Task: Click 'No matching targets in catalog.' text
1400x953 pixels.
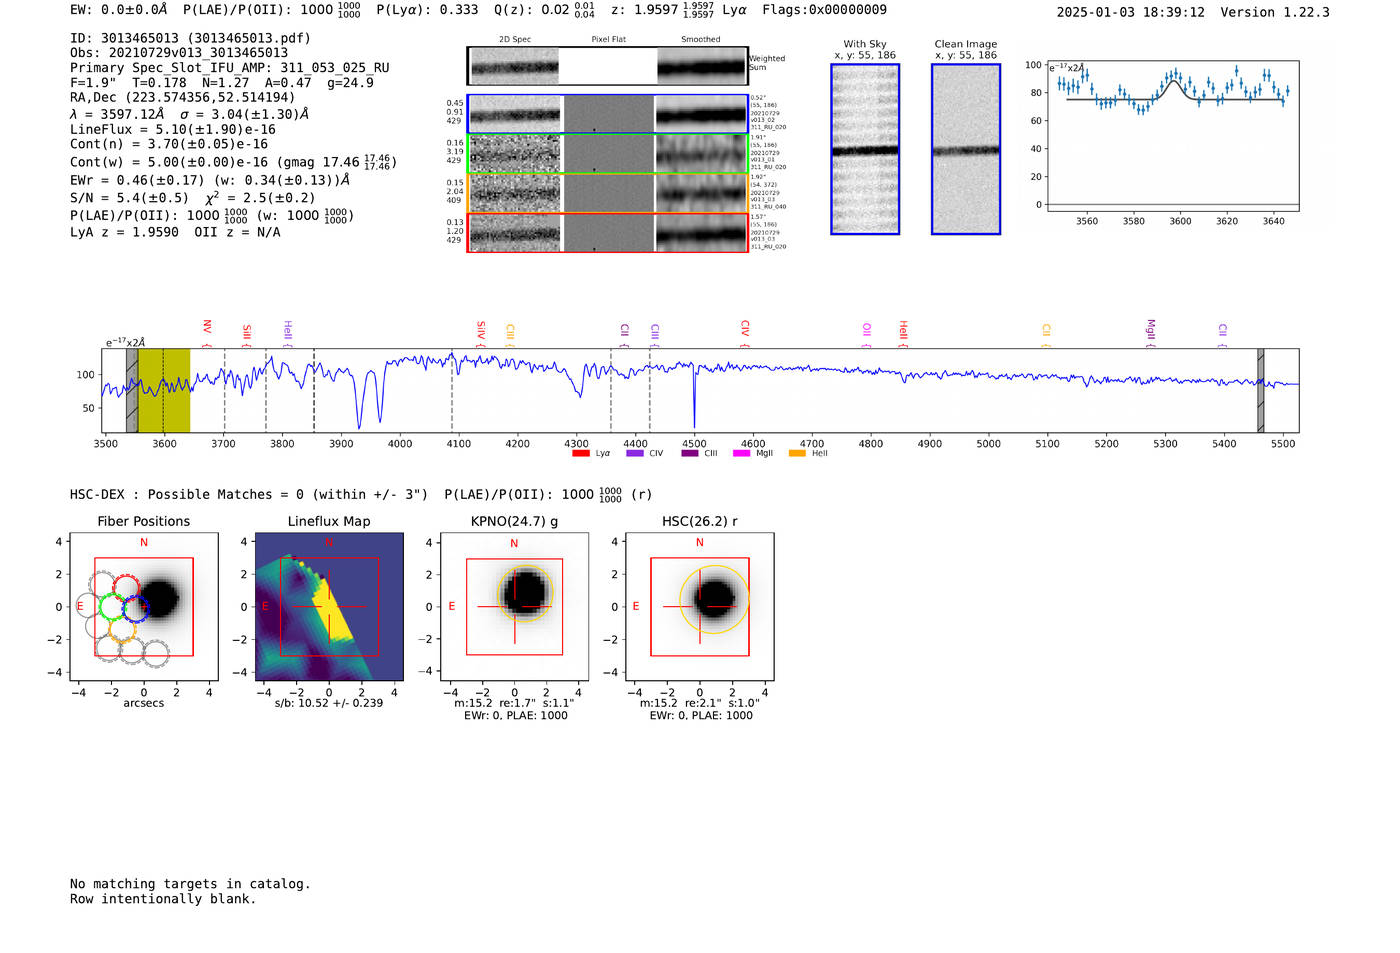Action: 190,884
